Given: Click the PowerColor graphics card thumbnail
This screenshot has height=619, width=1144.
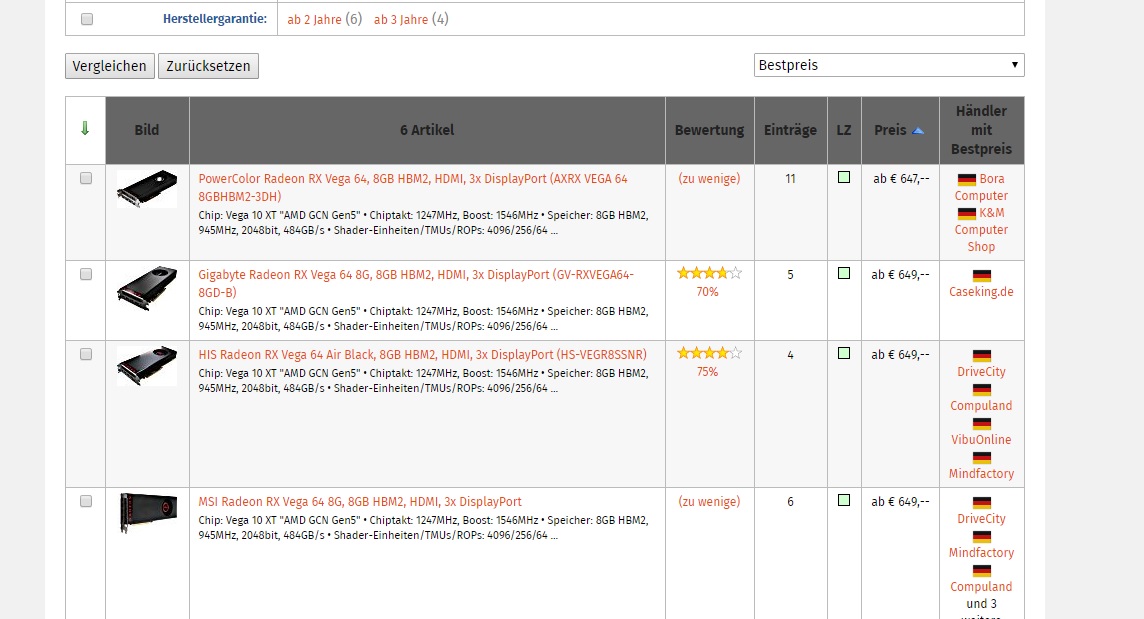Looking at the screenshot, I should (x=147, y=188).
